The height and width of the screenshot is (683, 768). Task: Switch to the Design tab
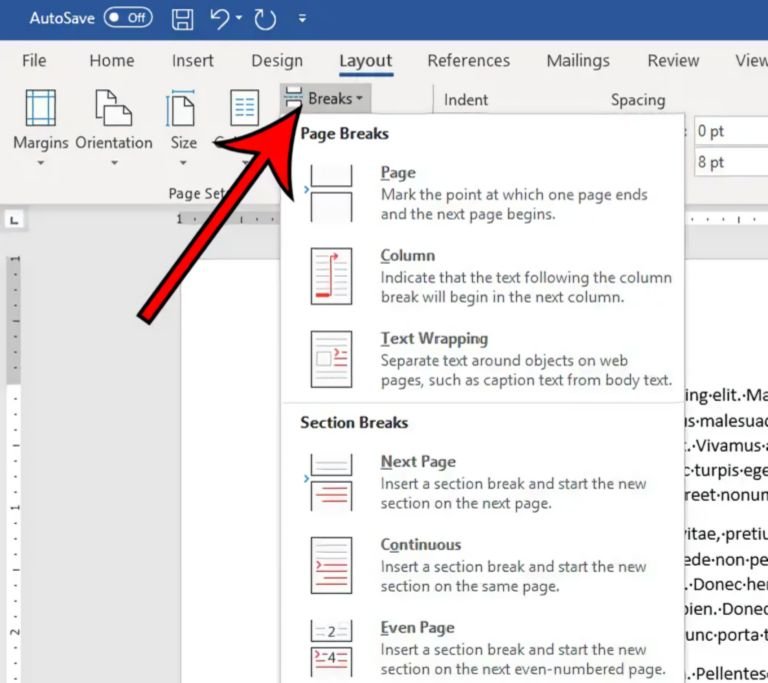coord(277,61)
